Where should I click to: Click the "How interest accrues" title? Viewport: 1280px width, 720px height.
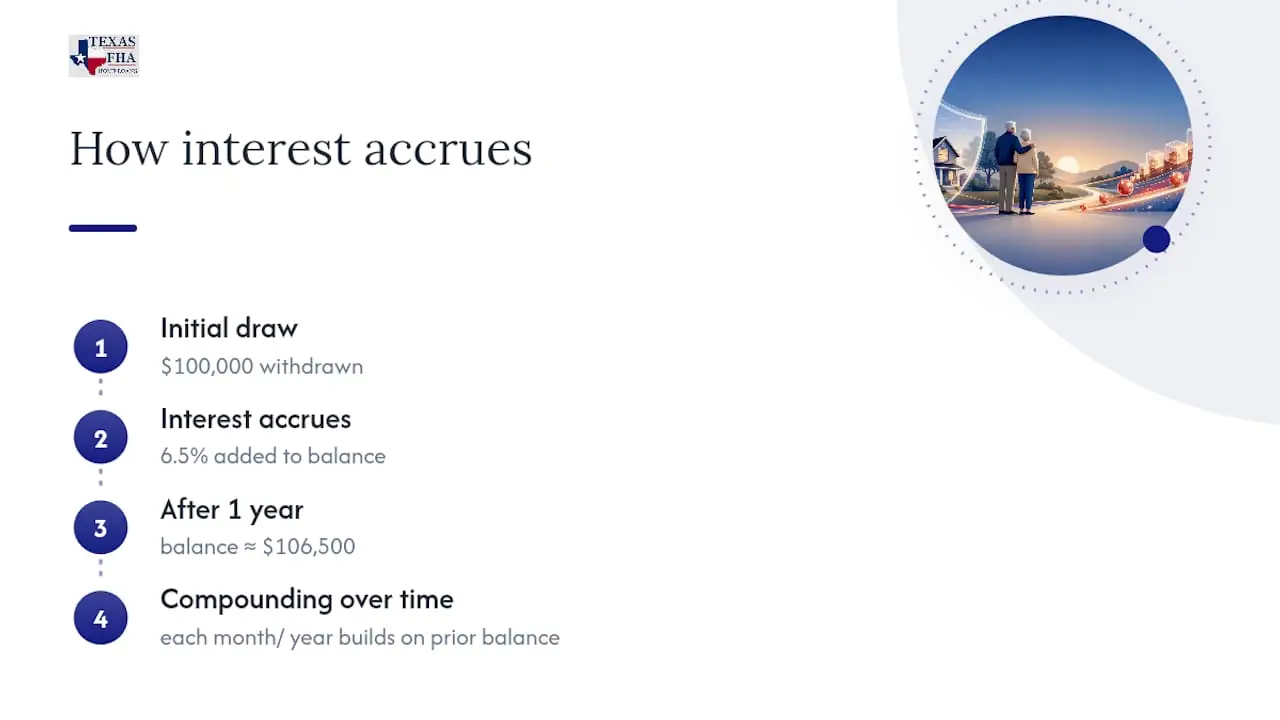[x=301, y=149]
